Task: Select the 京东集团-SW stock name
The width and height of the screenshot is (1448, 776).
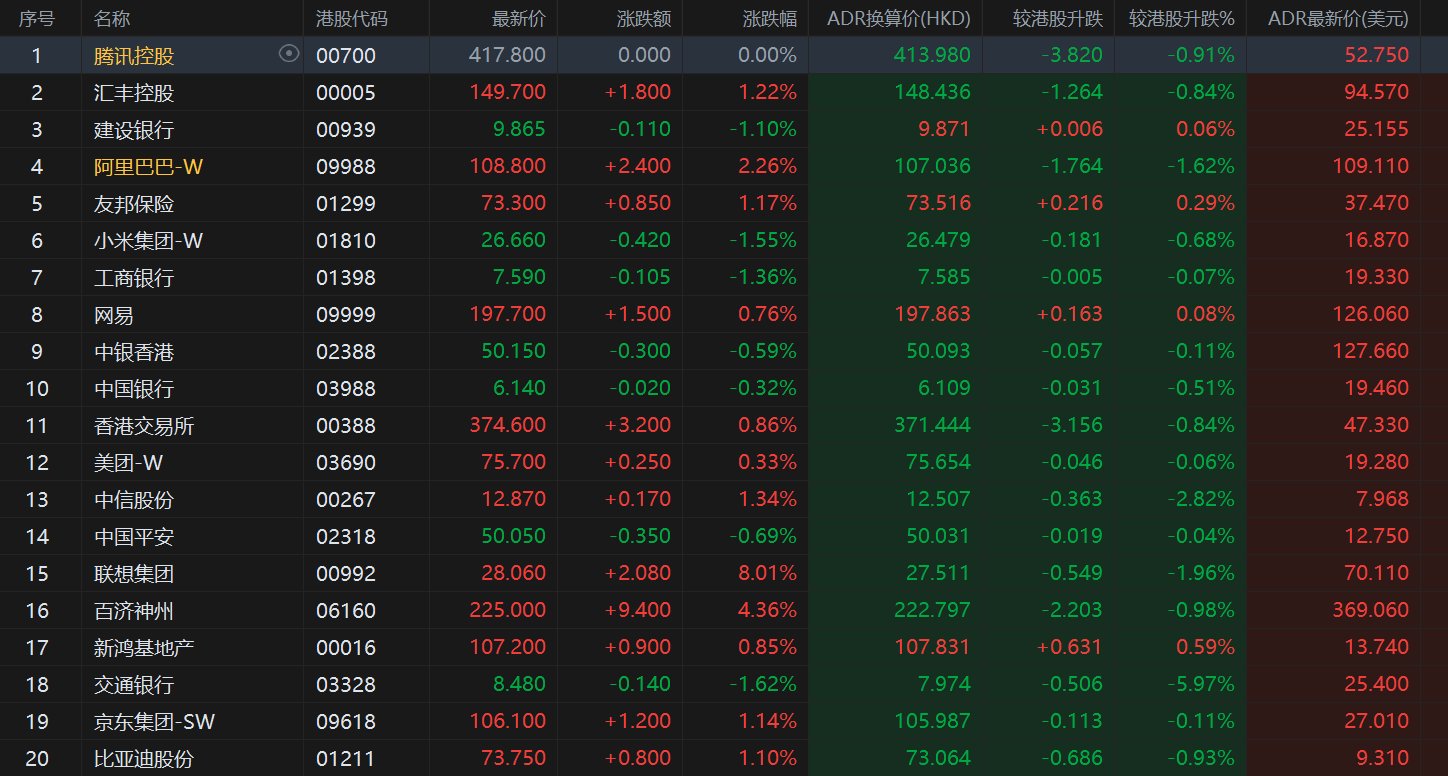Action: point(154,721)
